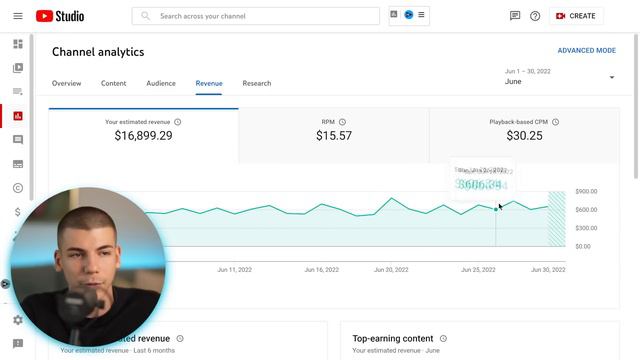Open the Content videos sidebar icon
Viewport: 640px width, 360px height.
point(18,68)
